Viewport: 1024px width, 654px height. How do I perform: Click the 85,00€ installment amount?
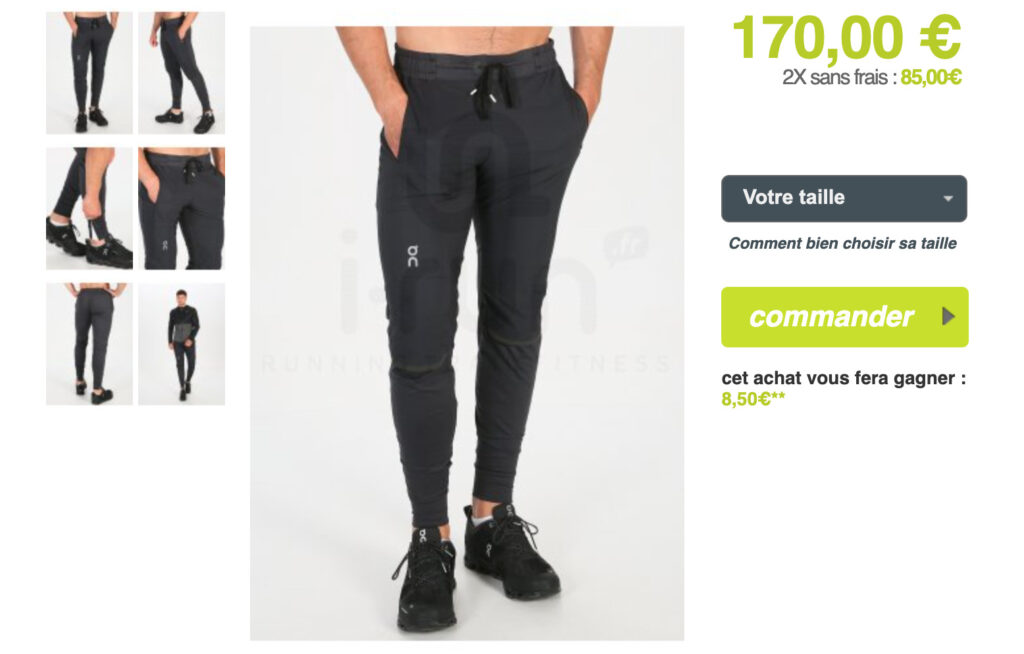coord(931,78)
